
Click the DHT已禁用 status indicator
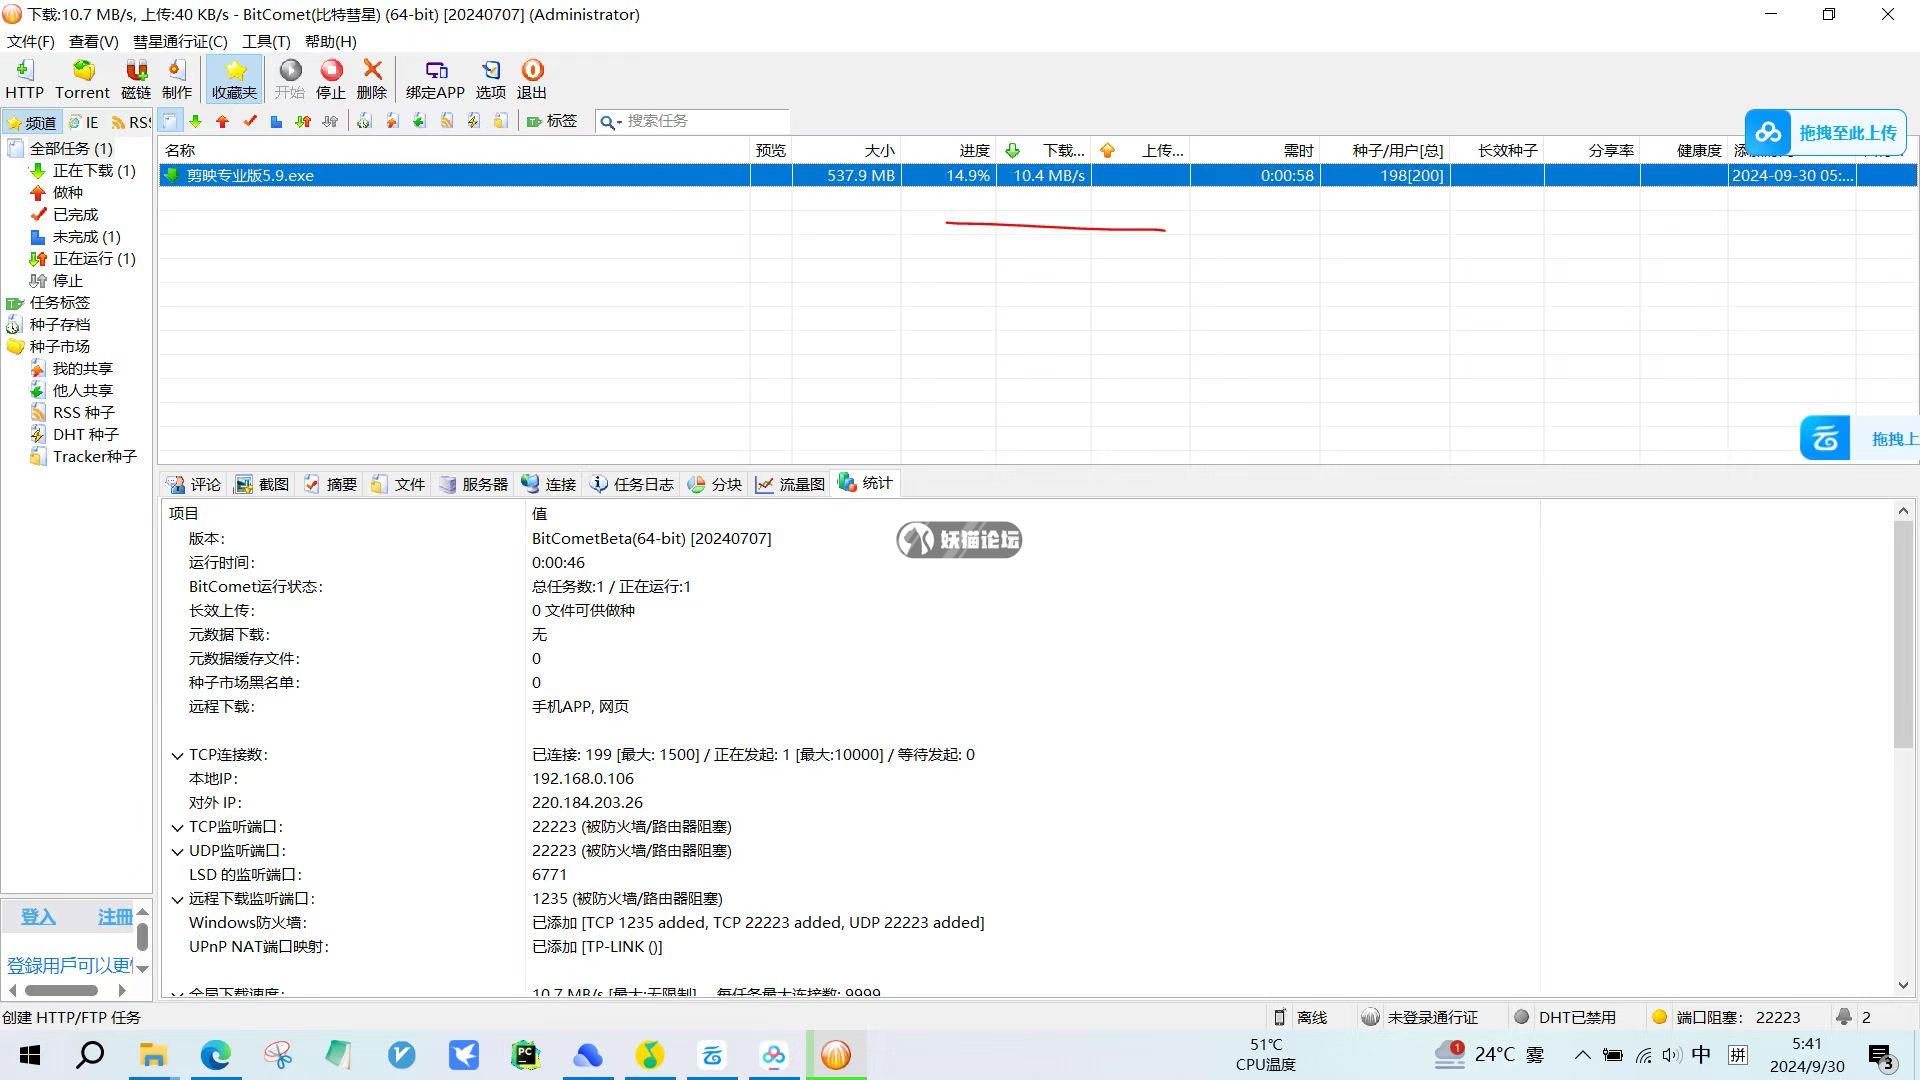point(1566,1017)
